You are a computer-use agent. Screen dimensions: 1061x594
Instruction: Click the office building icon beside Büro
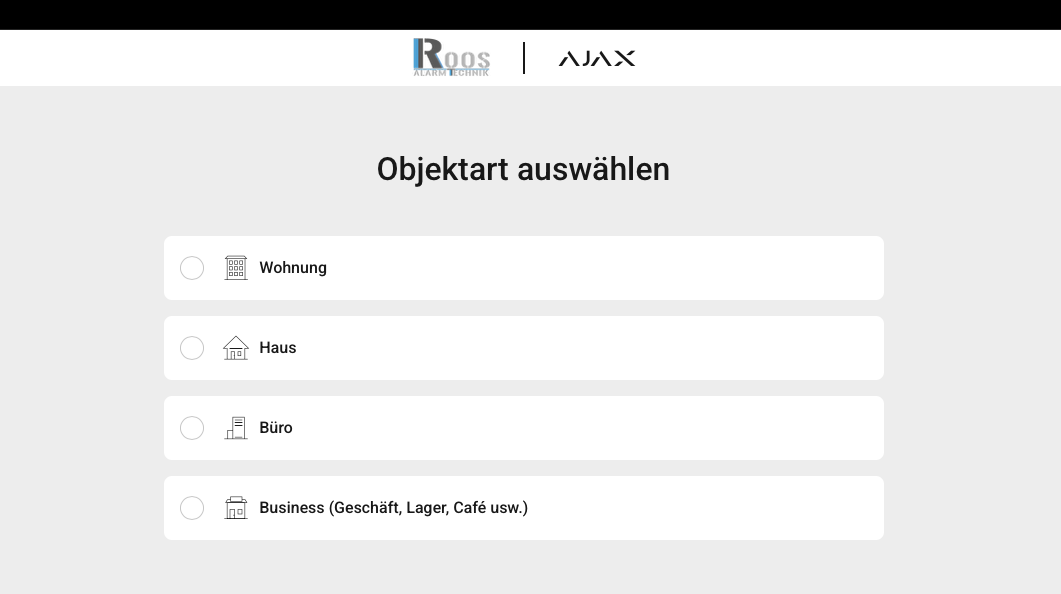pyautogui.click(x=236, y=428)
